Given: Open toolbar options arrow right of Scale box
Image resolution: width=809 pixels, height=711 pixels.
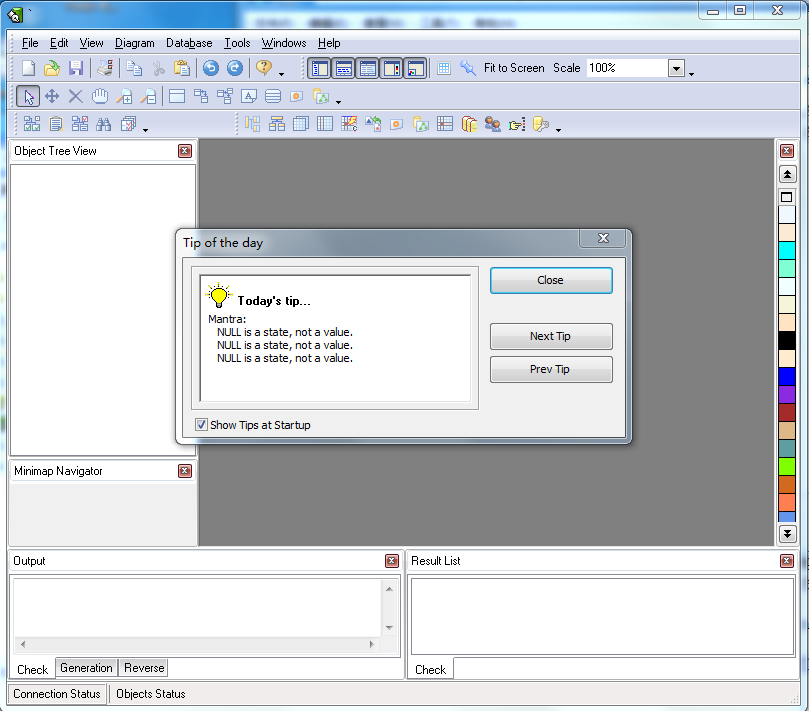Looking at the screenshot, I should [691, 74].
